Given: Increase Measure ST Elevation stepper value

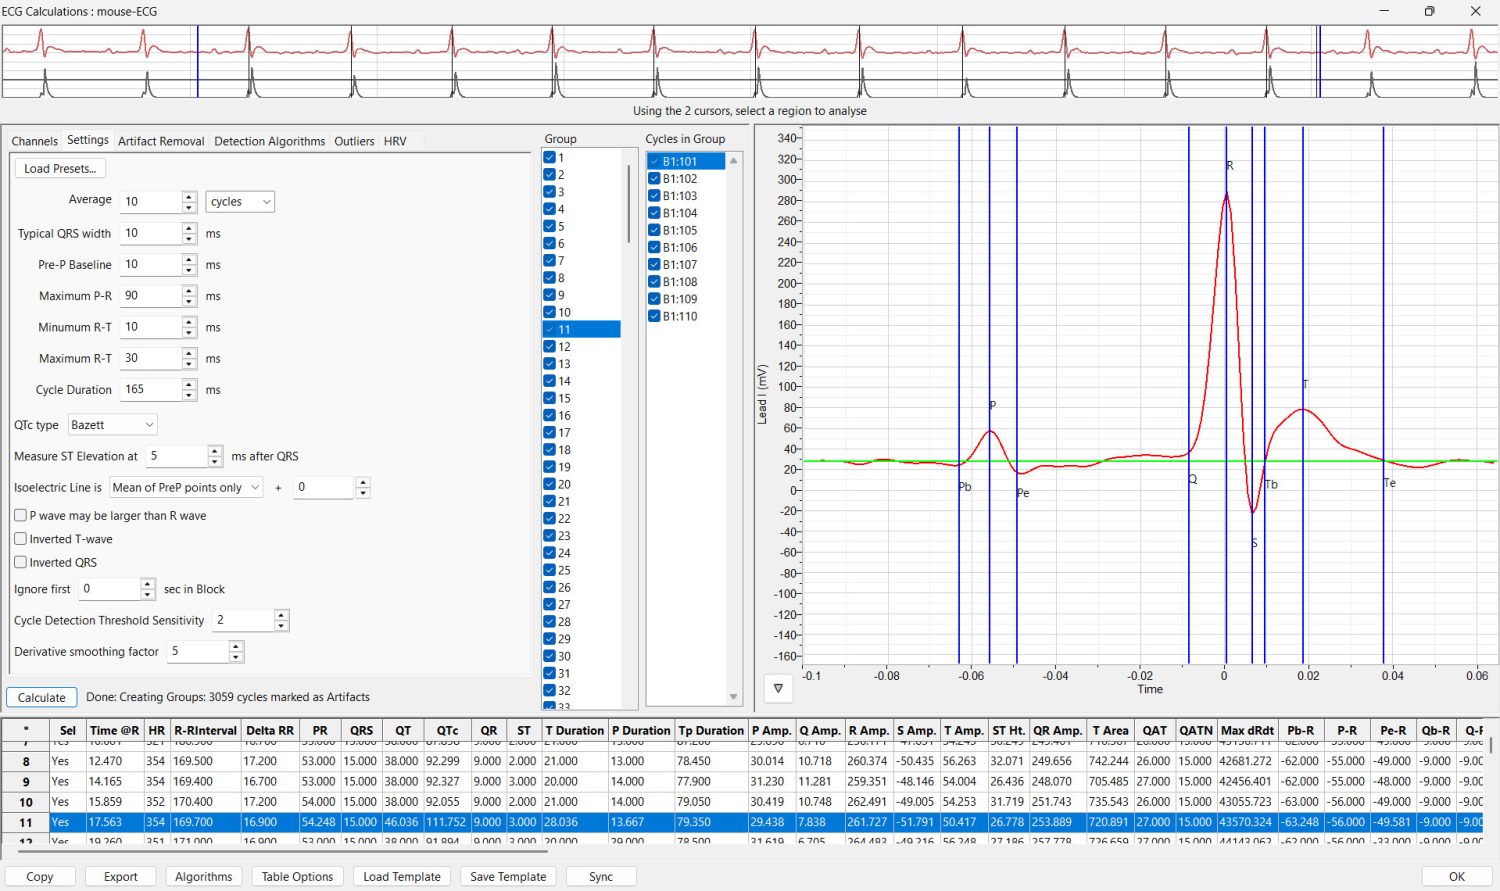Looking at the screenshot, I should tap(215, 451).
